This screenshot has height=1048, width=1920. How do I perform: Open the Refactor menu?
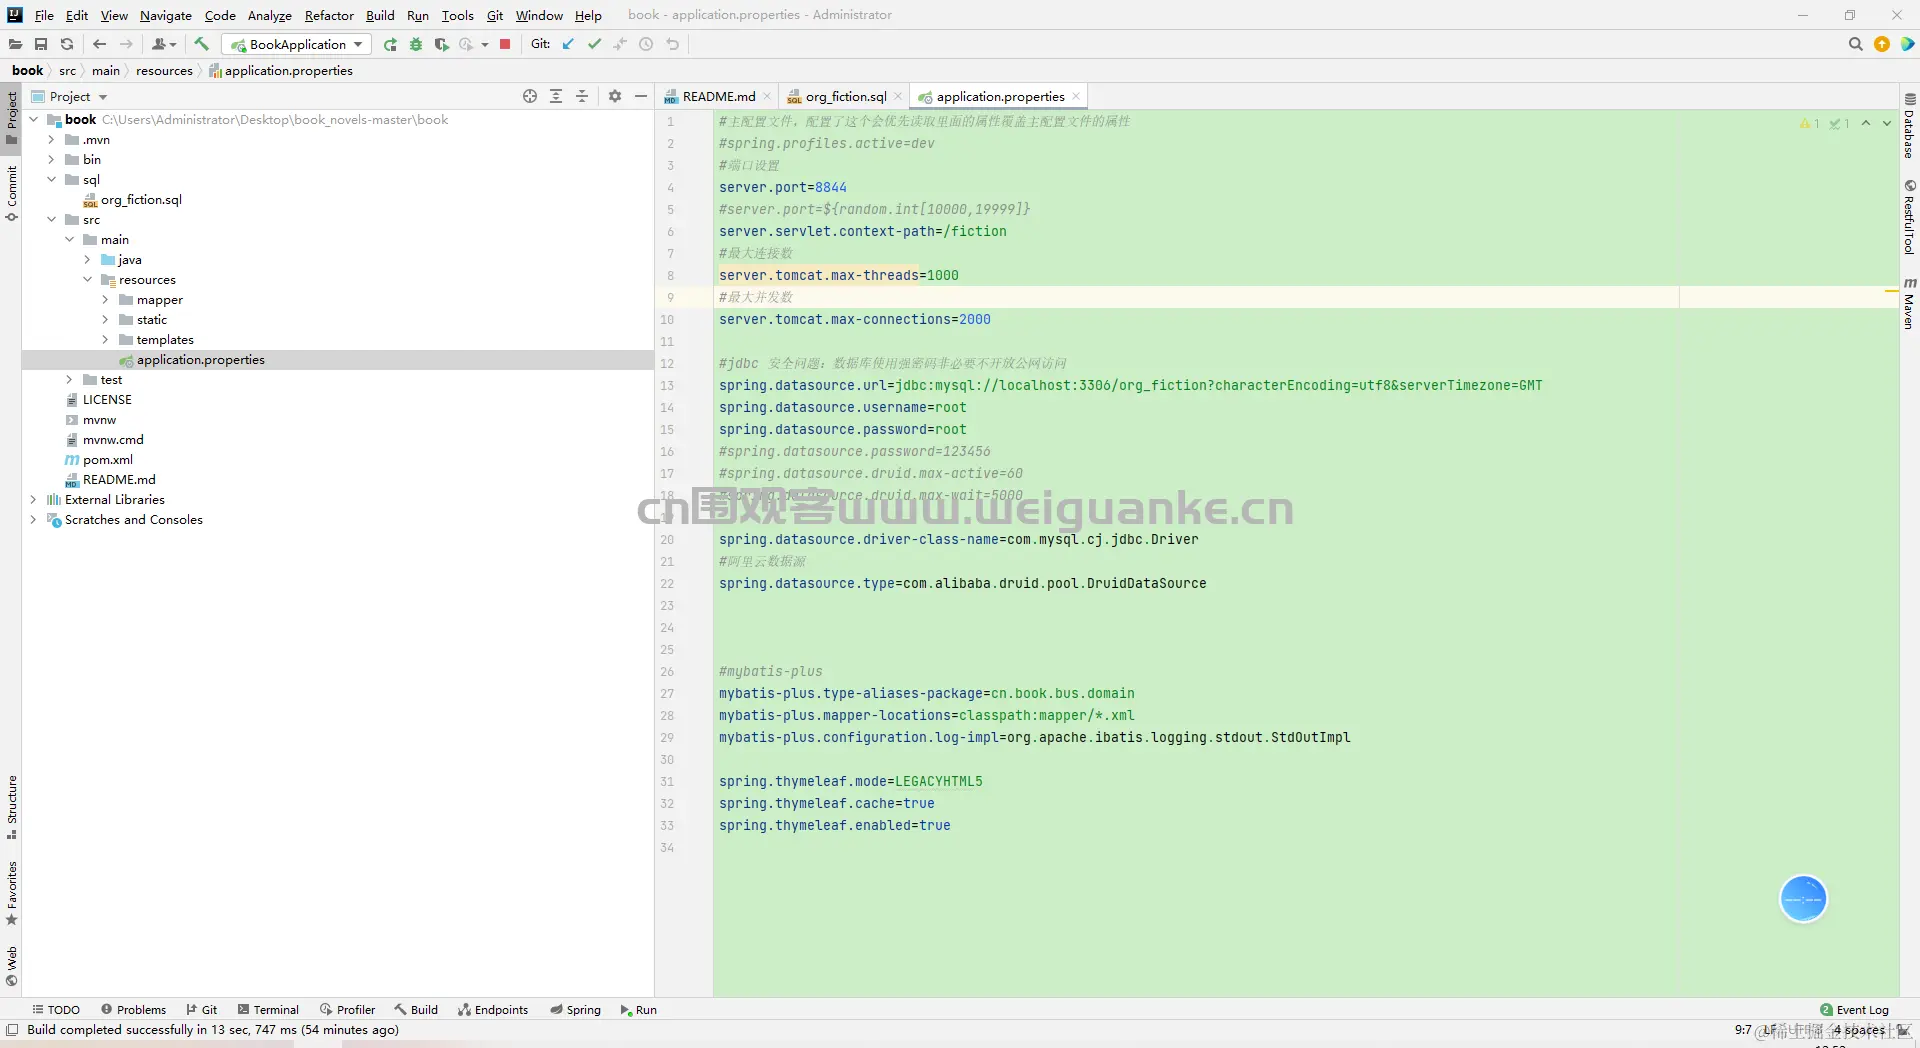(329, 15)
